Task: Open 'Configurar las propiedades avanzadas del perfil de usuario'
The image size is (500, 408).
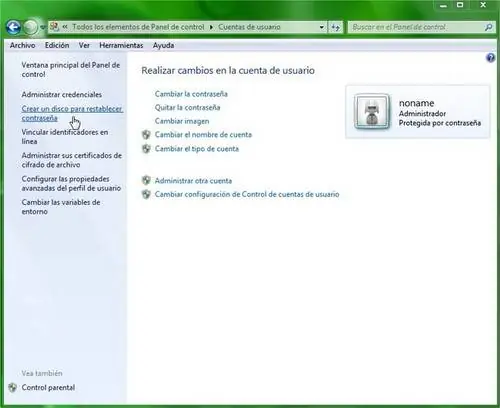Action: pyautogui.click(x=71, y=183)
